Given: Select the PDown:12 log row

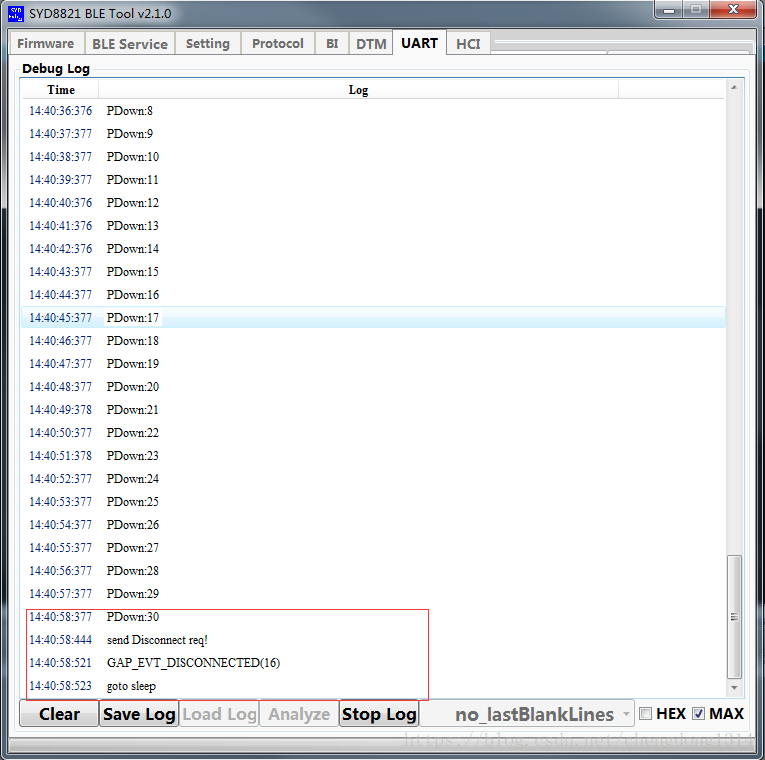Looking at the screenshot, I should (373, 202).
